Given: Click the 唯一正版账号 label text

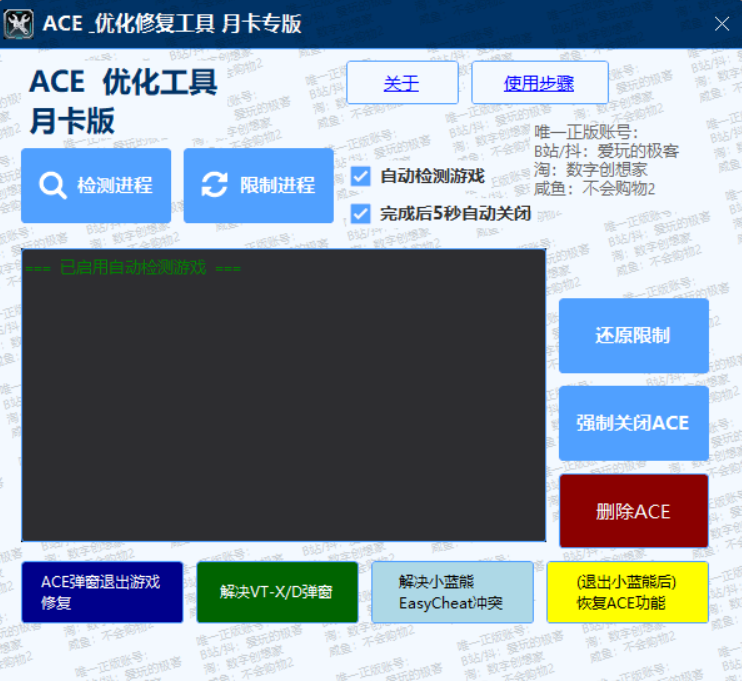Looking at the screenshot, I should (586, 132).
